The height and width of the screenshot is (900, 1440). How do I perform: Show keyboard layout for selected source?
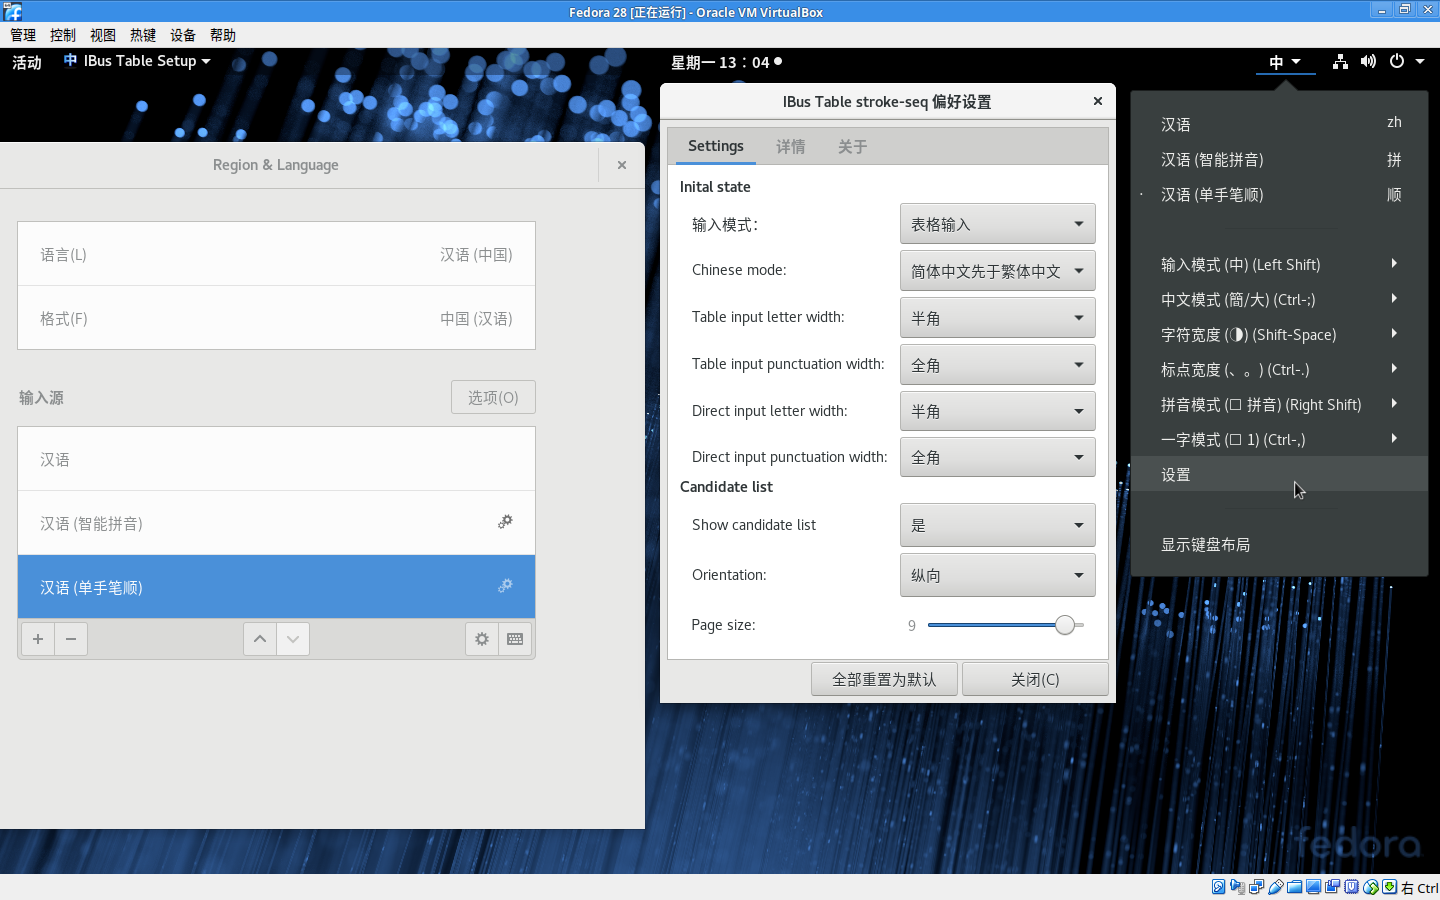coord(515,639)
